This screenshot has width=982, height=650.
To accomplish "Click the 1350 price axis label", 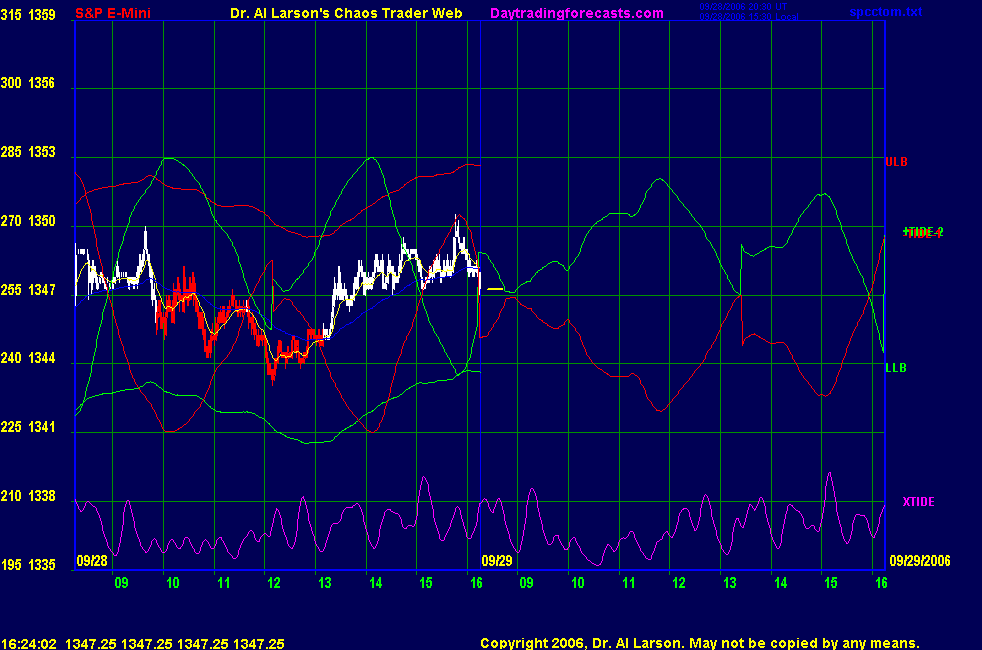I will [x=45, y=221].
